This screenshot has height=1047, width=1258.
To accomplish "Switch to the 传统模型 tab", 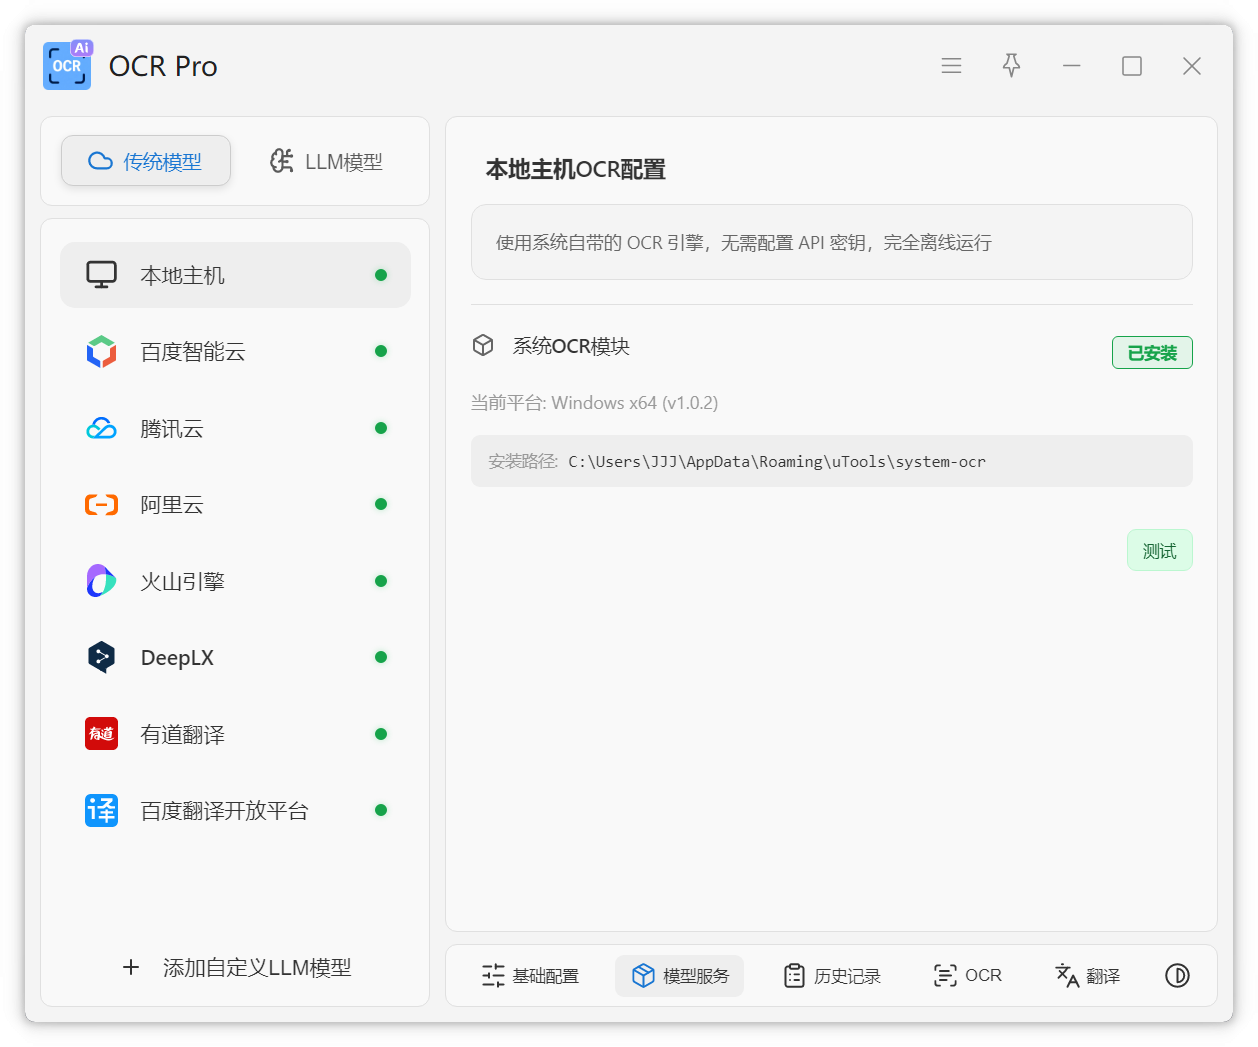I will [146, 162].
